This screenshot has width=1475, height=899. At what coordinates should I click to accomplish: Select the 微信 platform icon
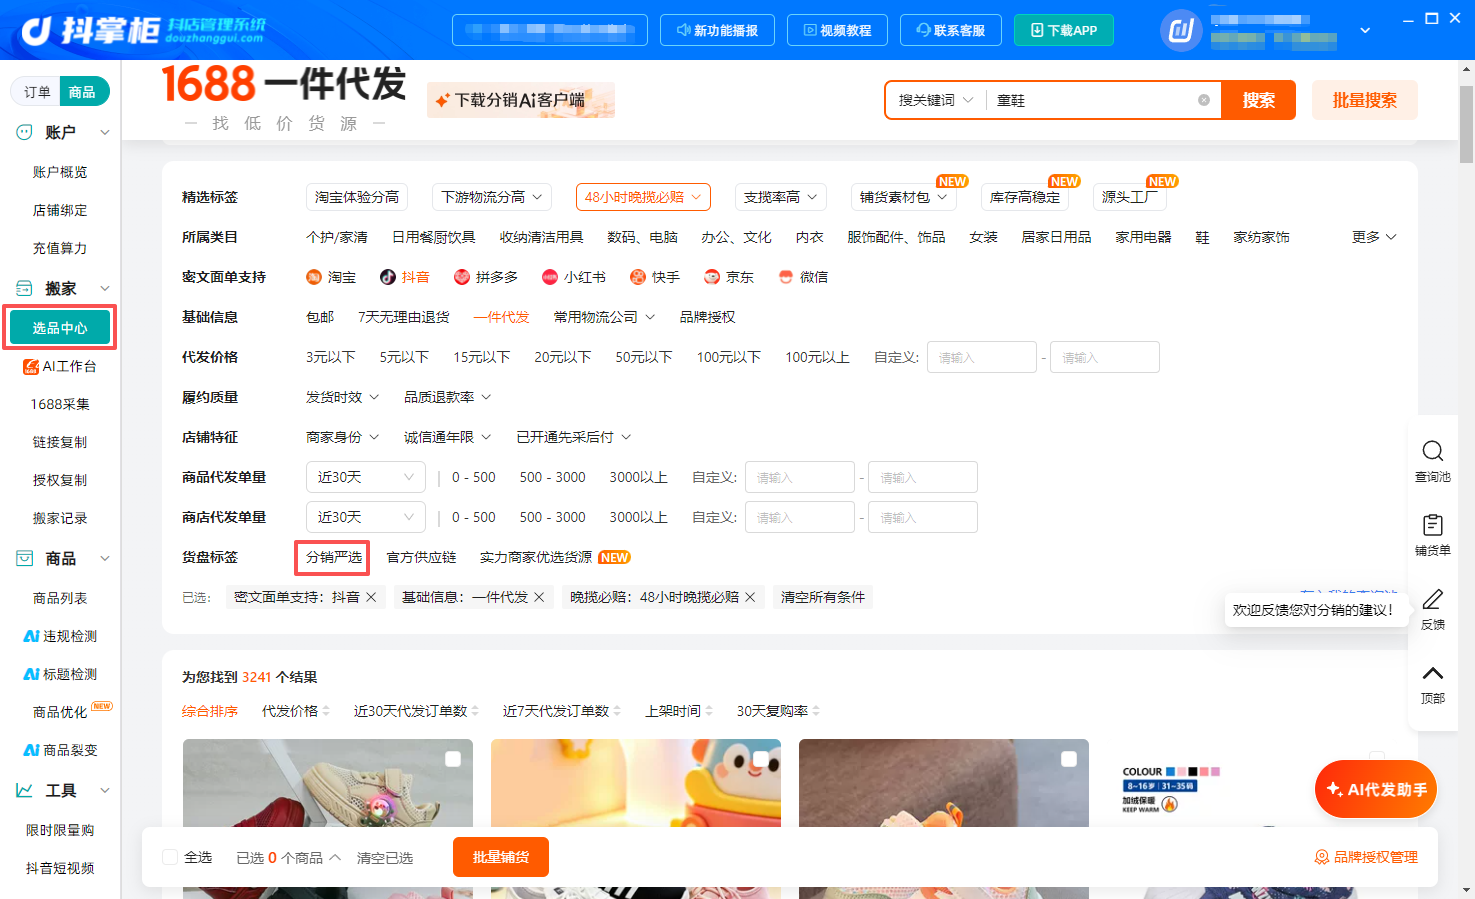pyautogui.click(x=786, y=277)
